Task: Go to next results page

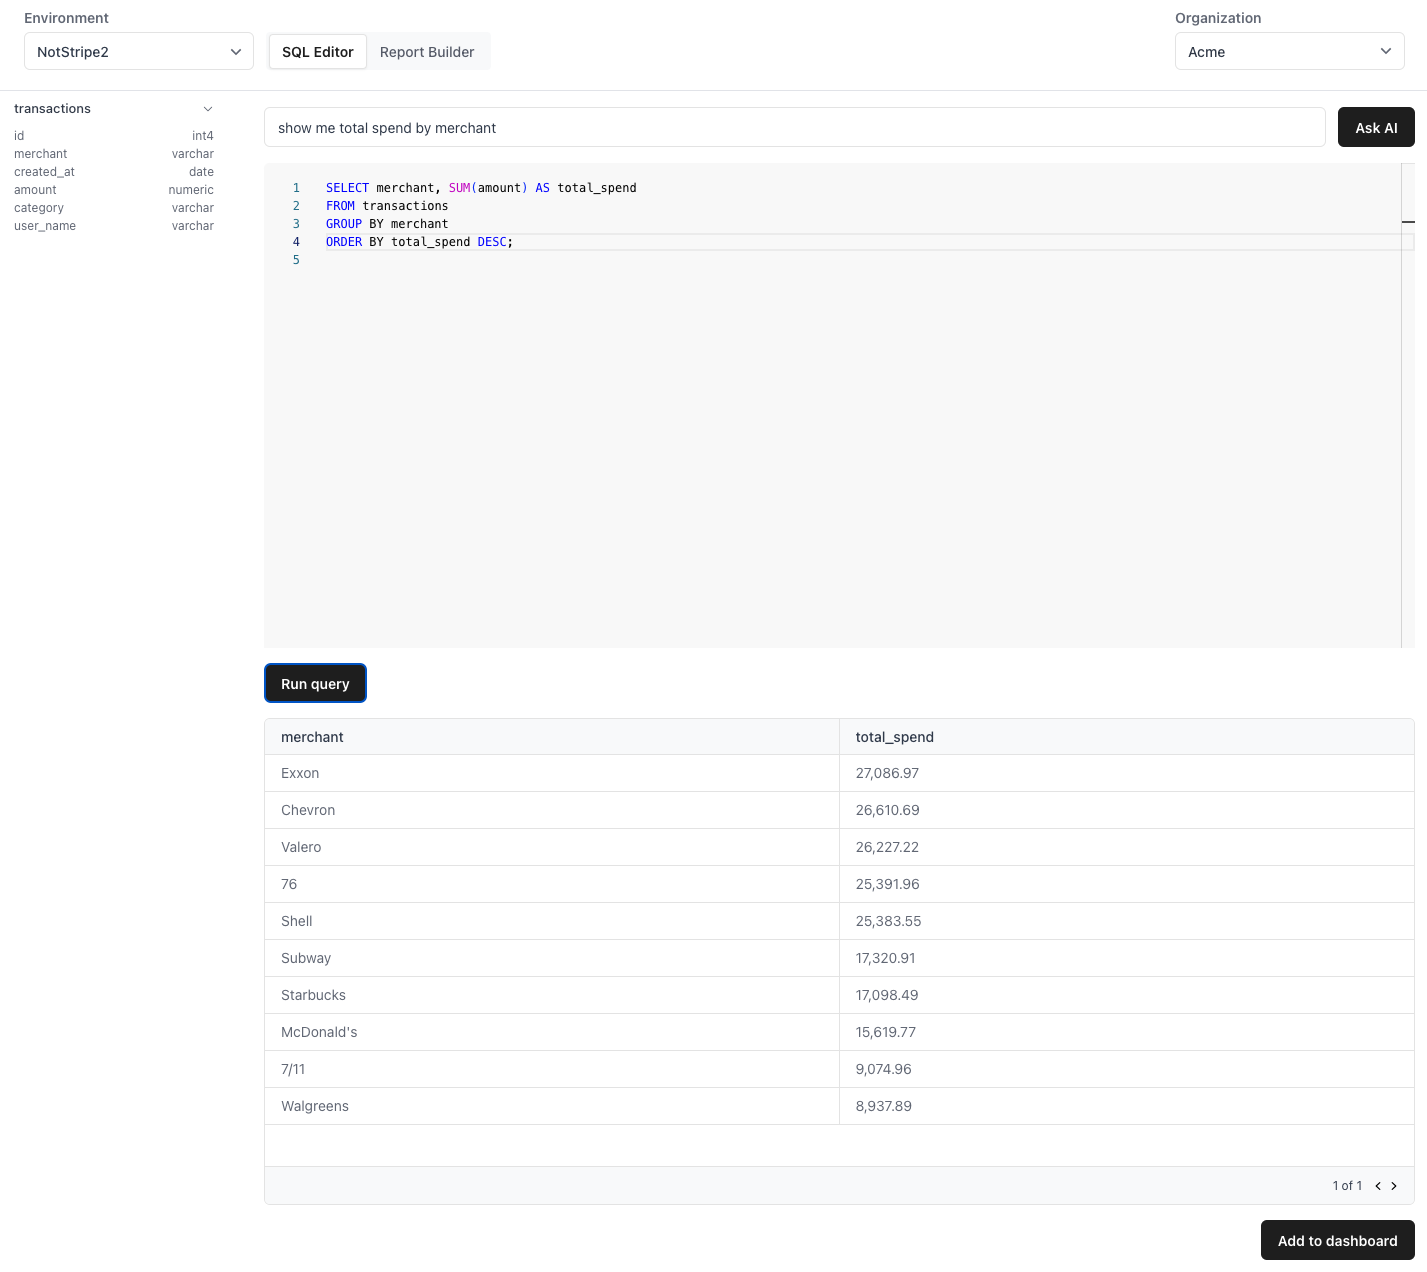Action: (x=1394, y=1186)
